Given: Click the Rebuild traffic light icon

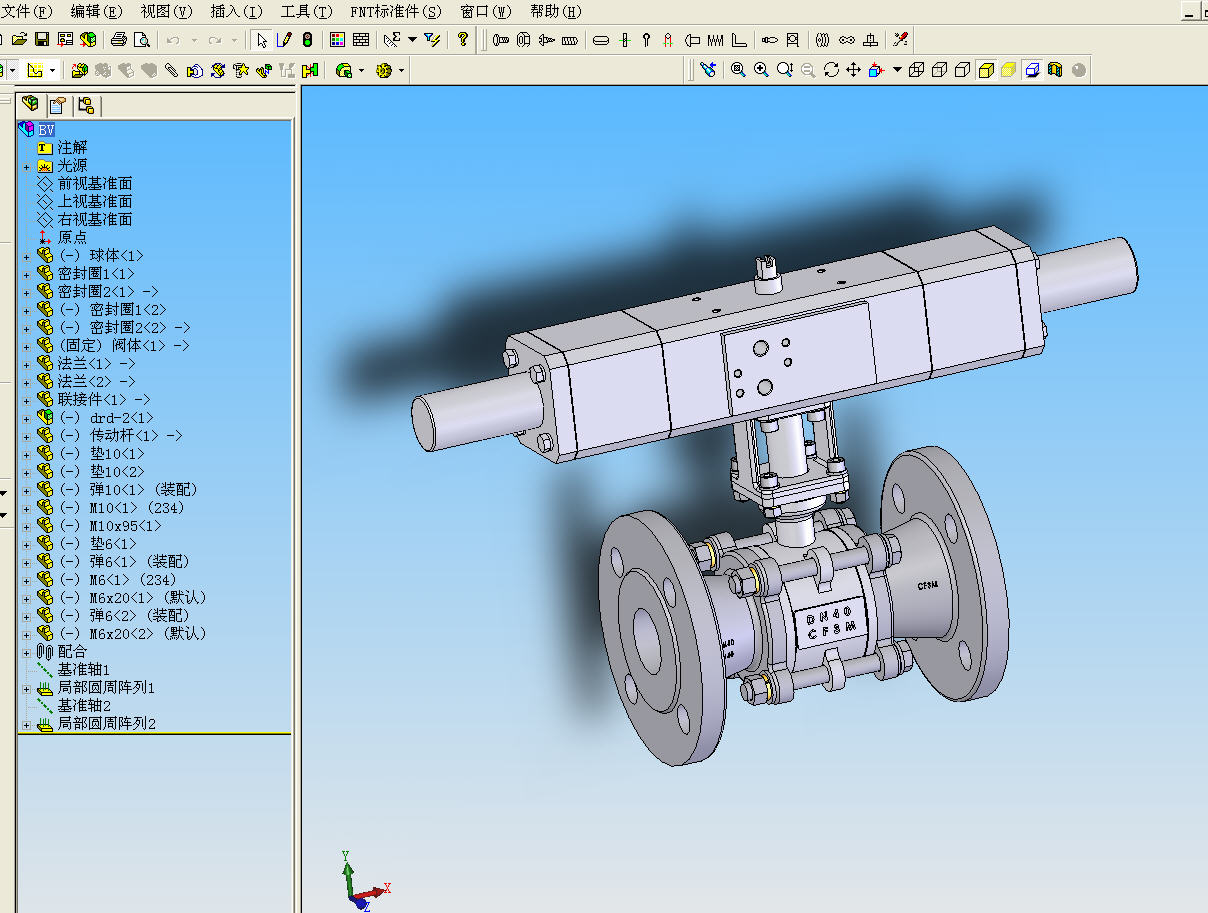Looking at the screenshot, I should tap(307, 40).
